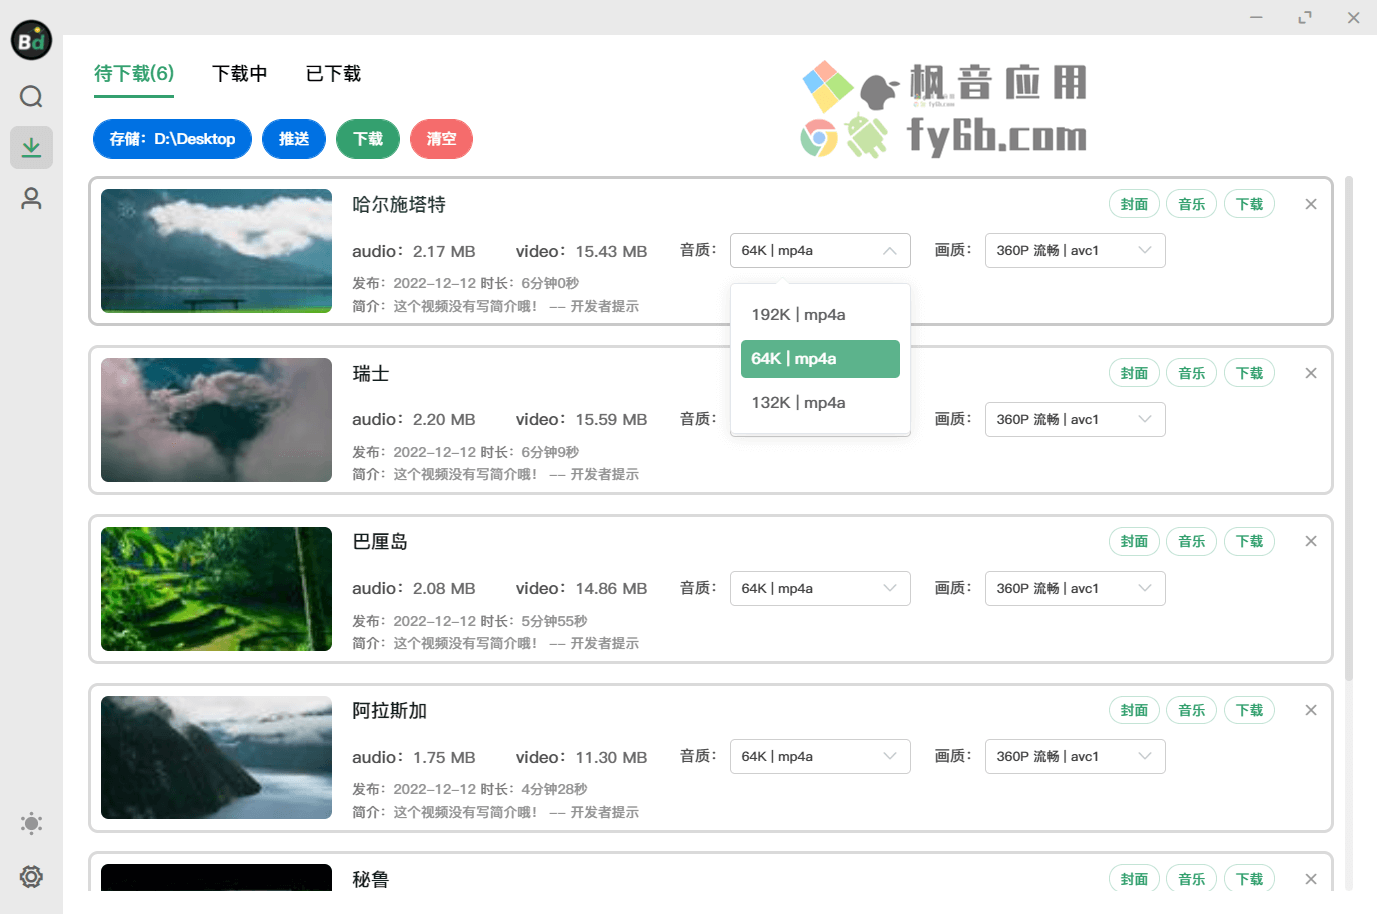Click the Bd app logo icon
This screenshot has height=914, width=1377.
[x=31, y=40]
